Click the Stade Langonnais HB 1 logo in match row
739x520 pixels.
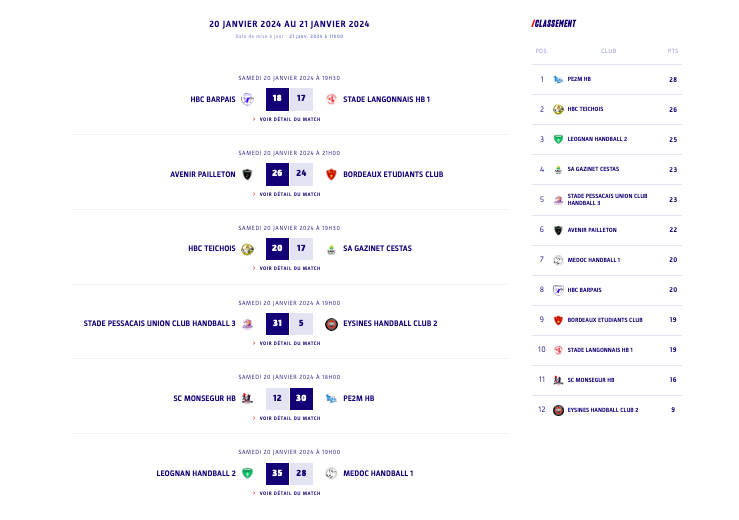[x=331, y=99]
